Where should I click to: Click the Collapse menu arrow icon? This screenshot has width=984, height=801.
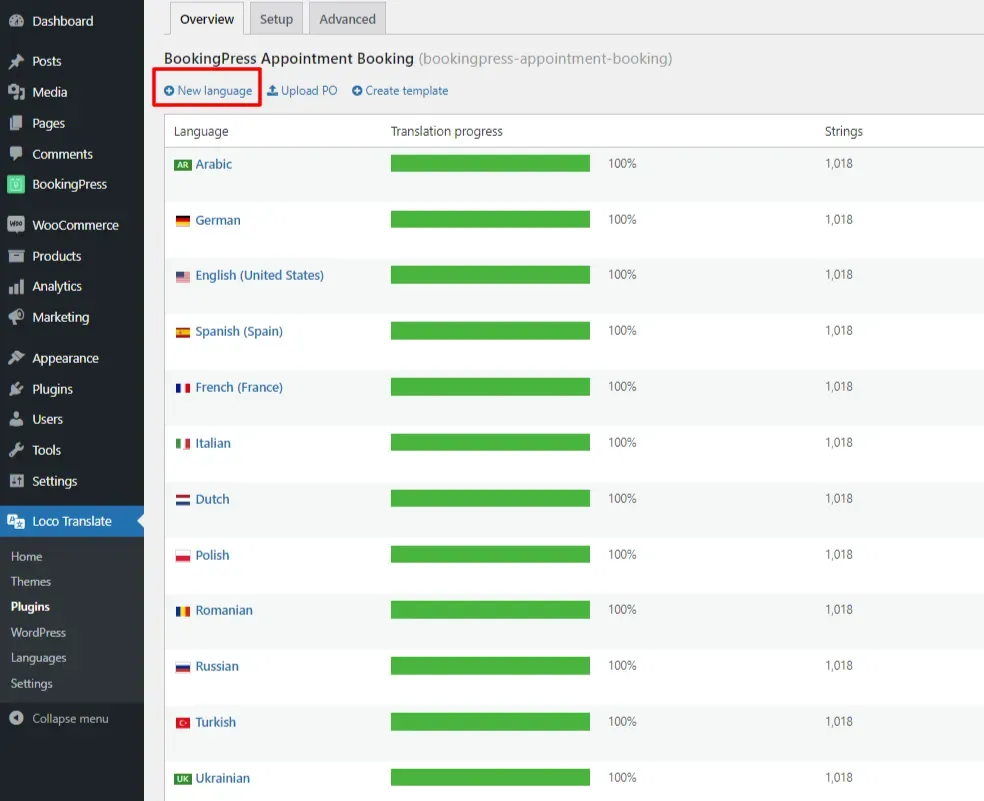(x=16, y=718)
